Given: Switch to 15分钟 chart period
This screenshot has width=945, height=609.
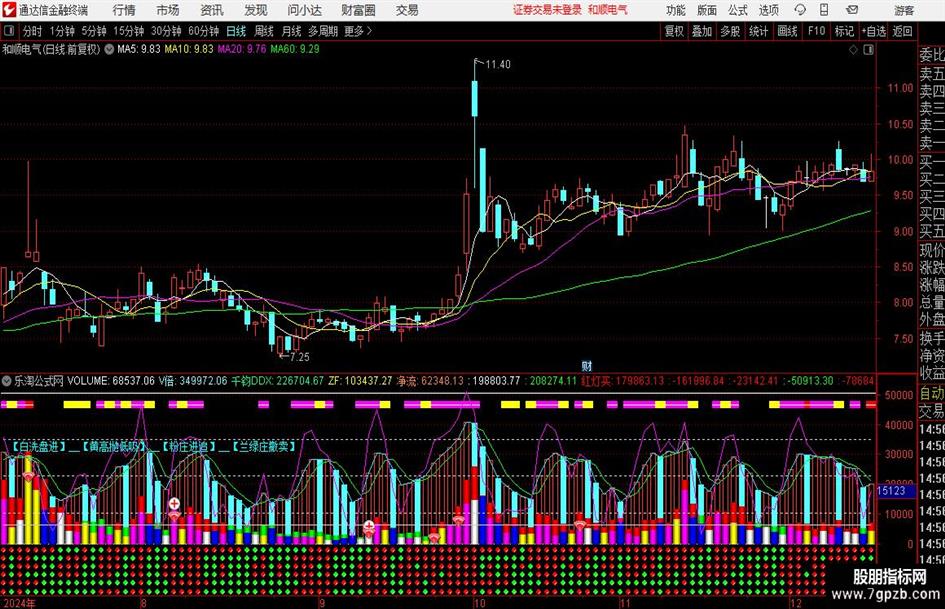Looking at the screenshot, I should [x=128, y=31].
